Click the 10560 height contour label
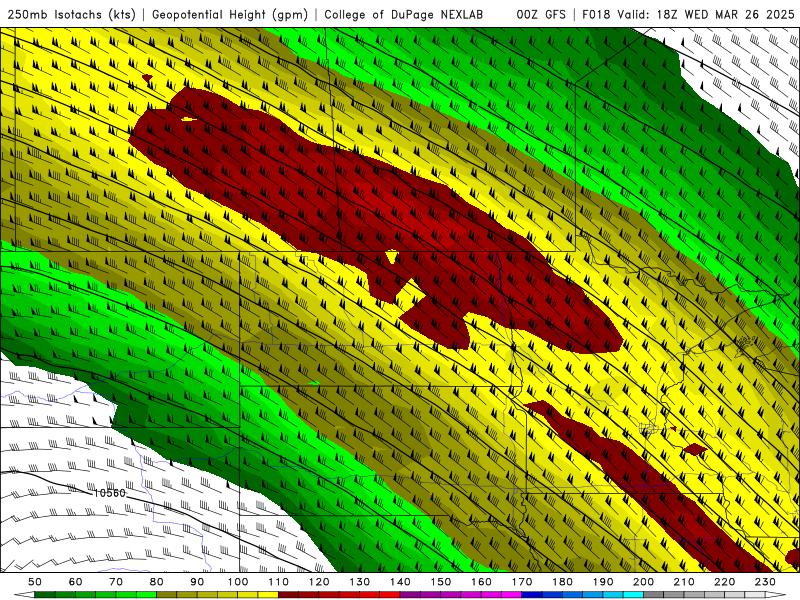800x600 pixels. pos(109,493)
